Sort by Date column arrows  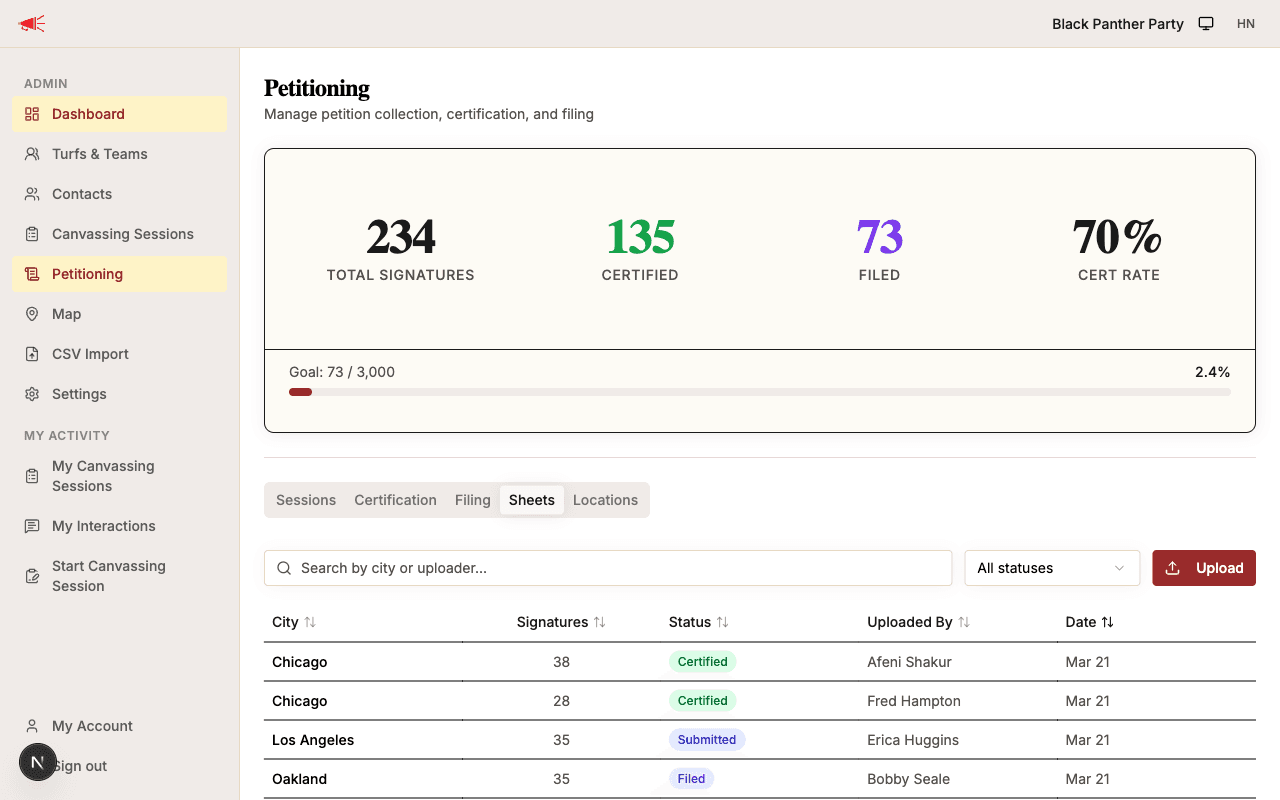1107,622
